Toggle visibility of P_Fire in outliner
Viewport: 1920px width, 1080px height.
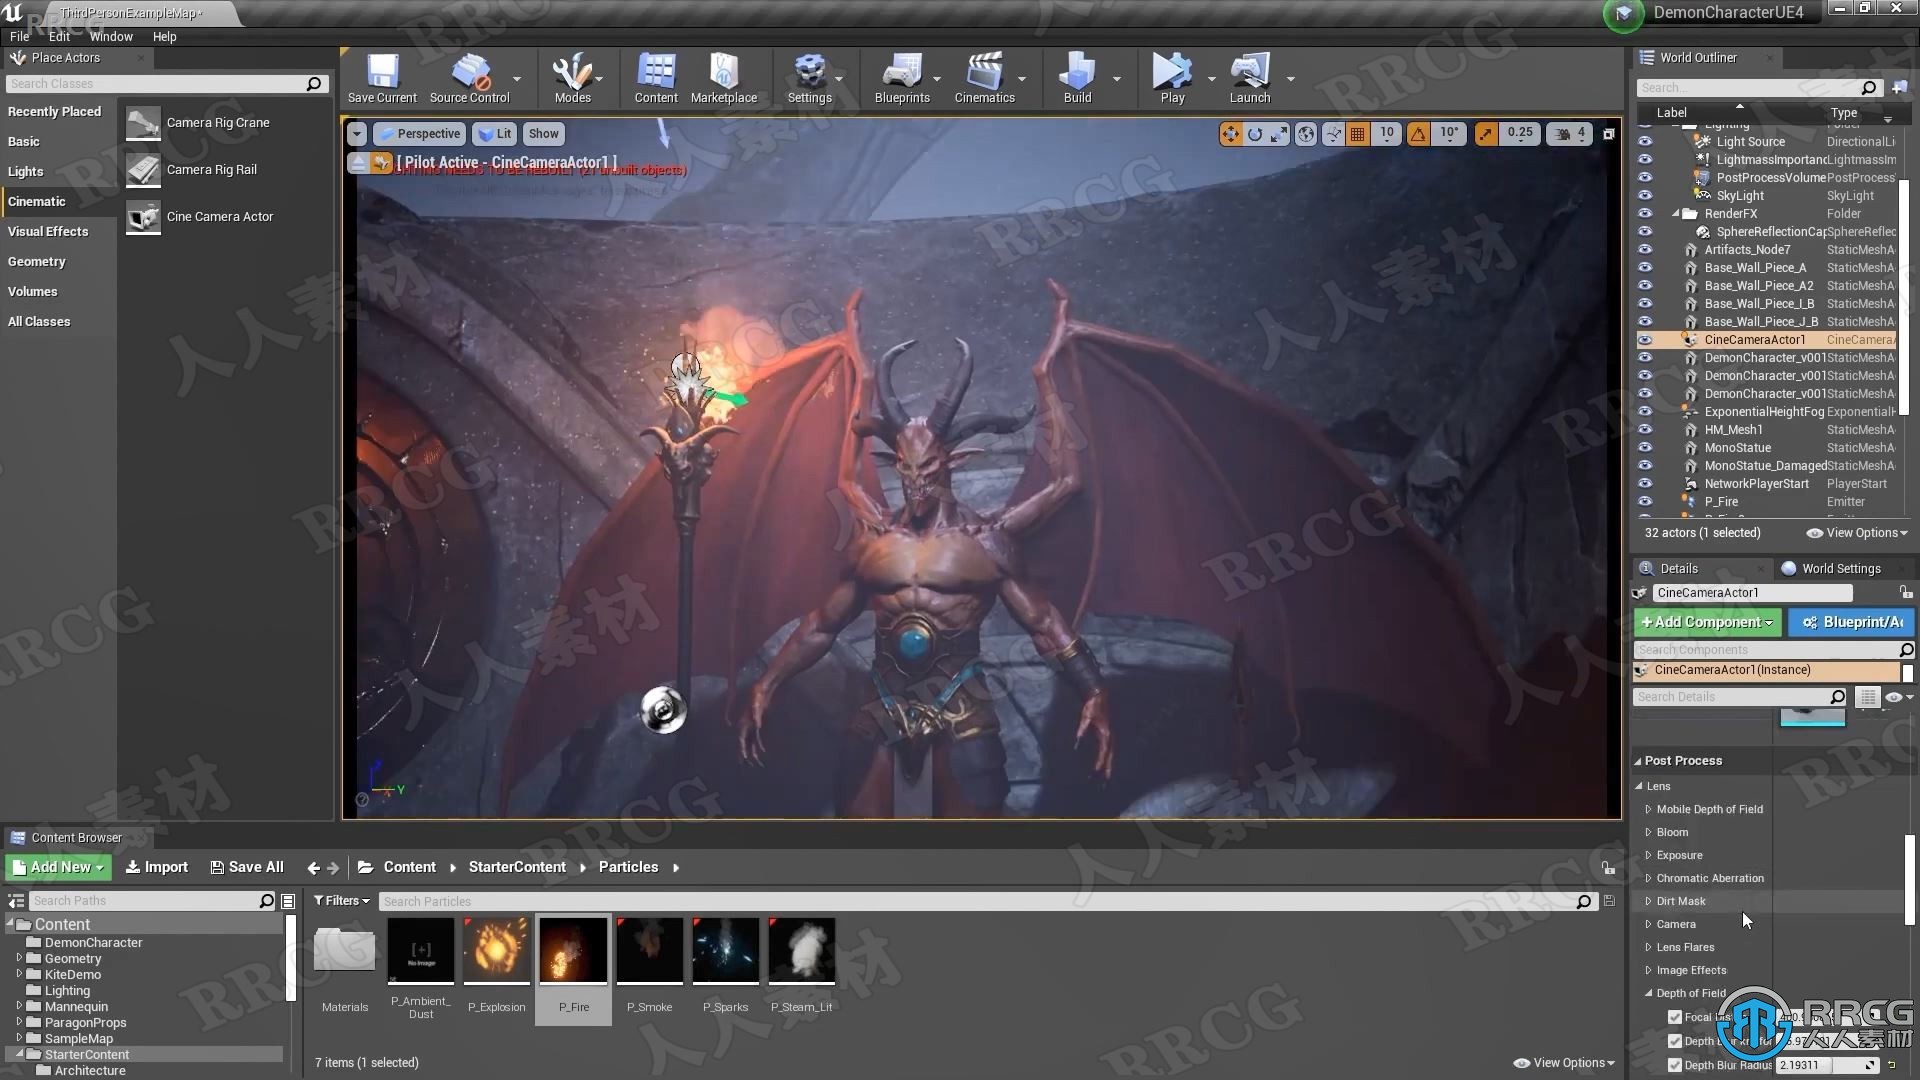[1644, 501]
